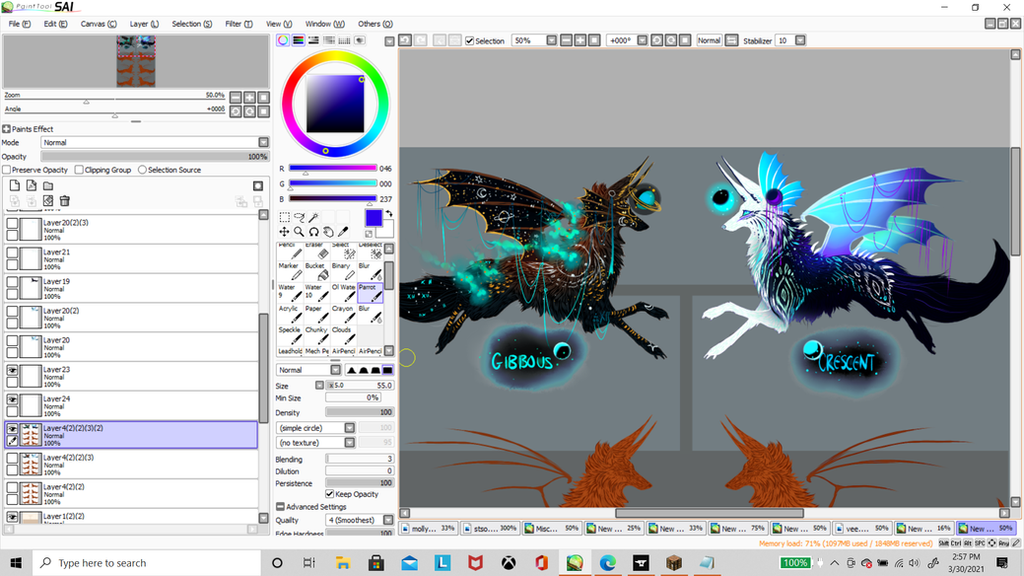Hide Layer24 using its eye icon
Image resolution: width=1024 pixels, height=576 pixels.
(x=12, y=400)
